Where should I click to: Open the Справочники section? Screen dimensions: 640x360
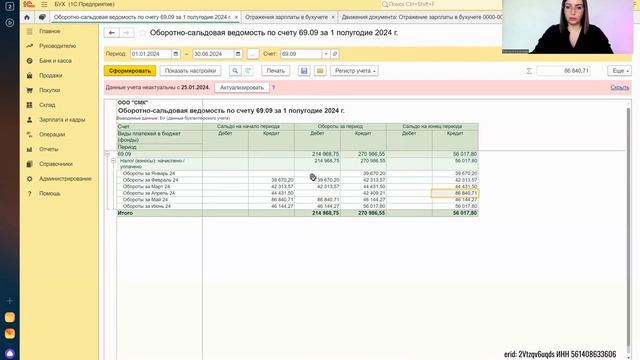56,164
